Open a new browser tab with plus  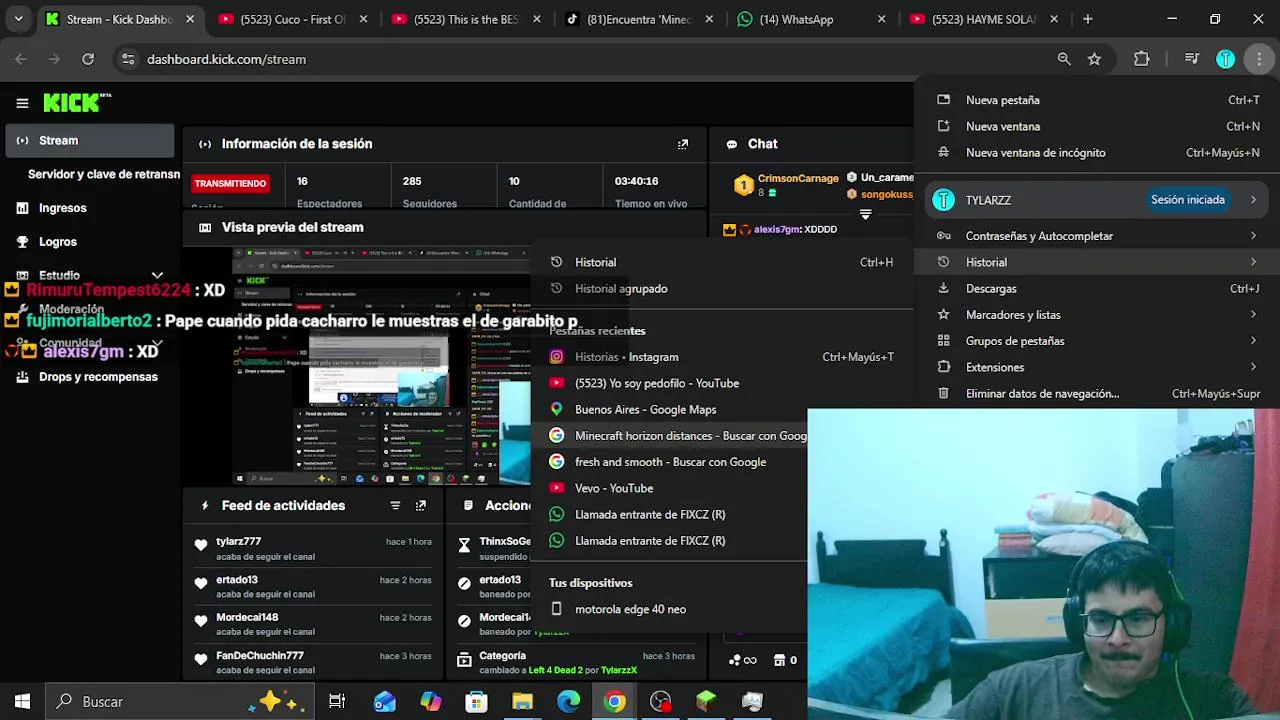[x=1088, y=19]
